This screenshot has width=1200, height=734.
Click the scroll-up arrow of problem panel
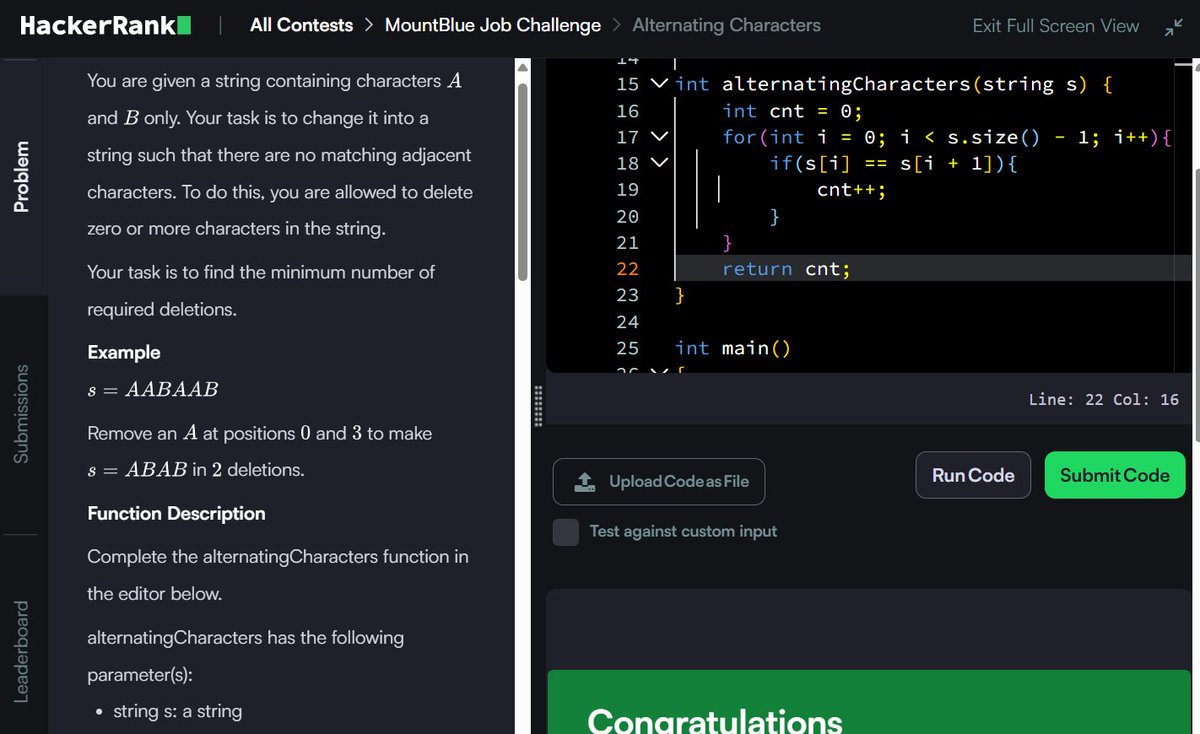[x=522, y=67]
